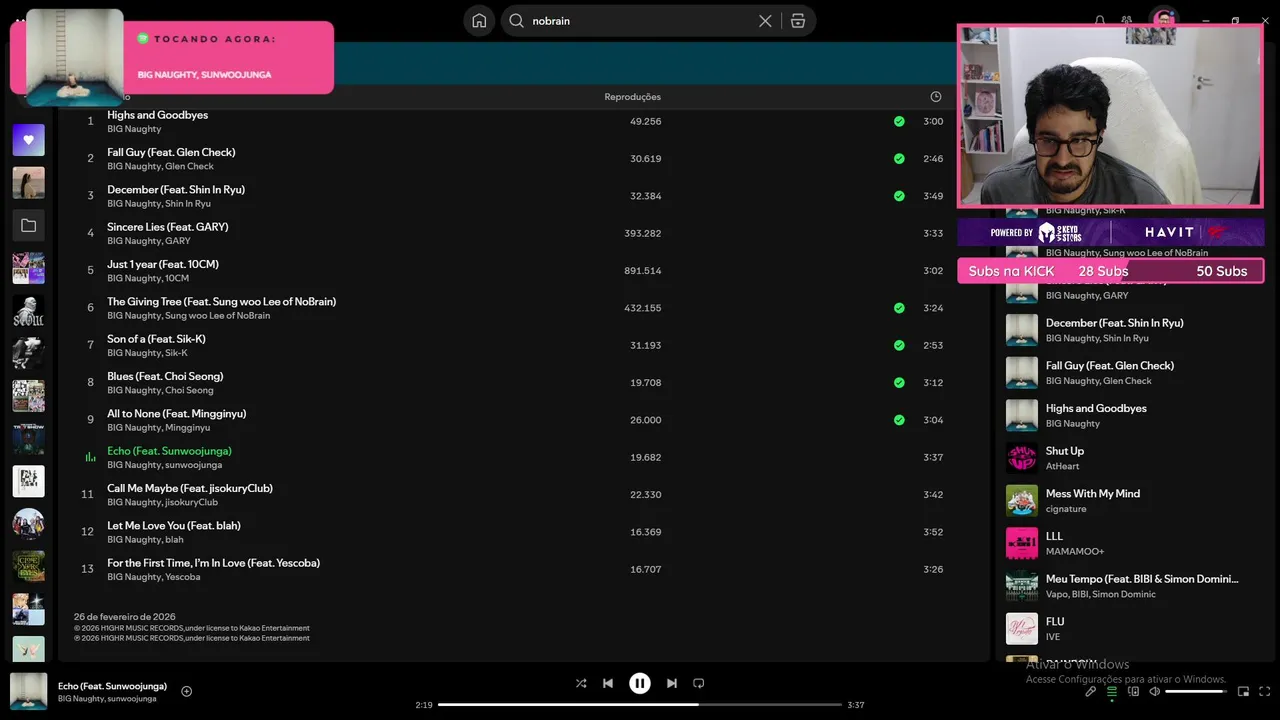
Task: Toggle saved checkmark for The Giving Tree
Action: pos(899,308)
